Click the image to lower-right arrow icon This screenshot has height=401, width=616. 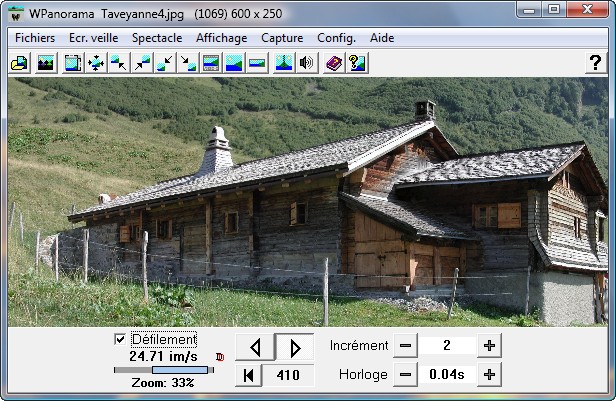(x=188, y=63)
